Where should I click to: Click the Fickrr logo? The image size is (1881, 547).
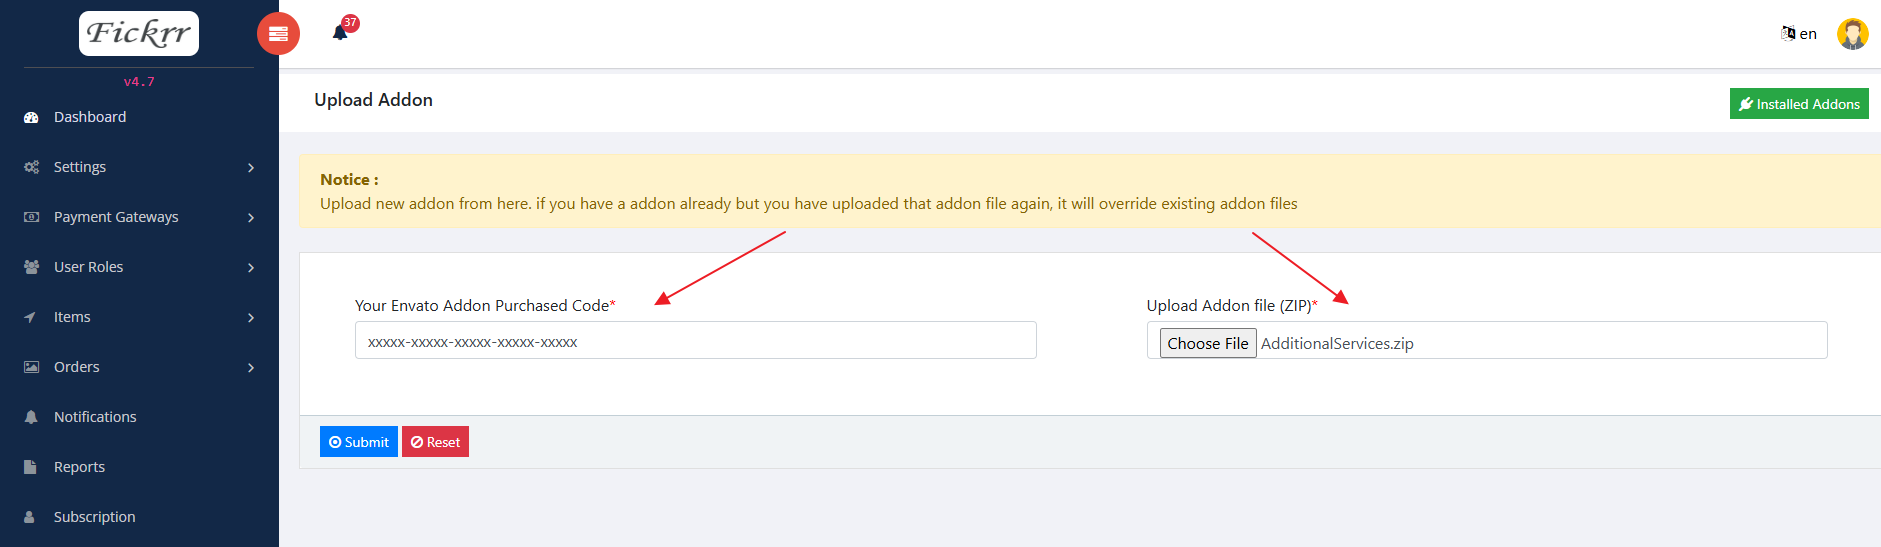click(x=139, y=33)
